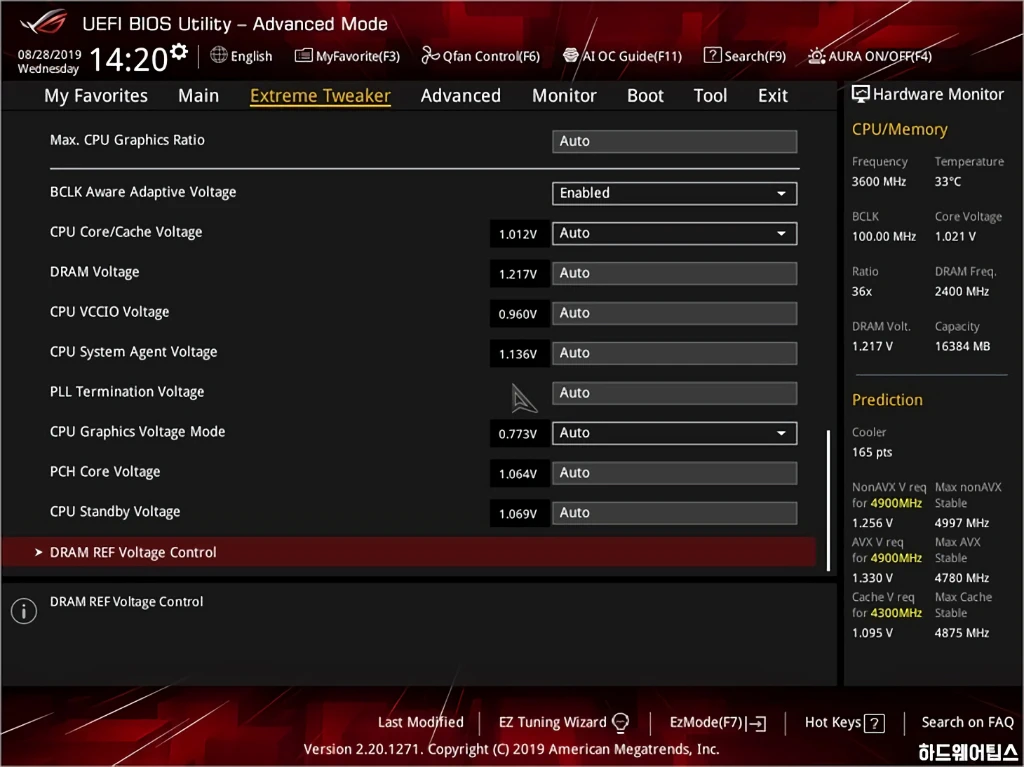Click the settings list vertical scrollbar
The height and width of the screenshot is (767, 1024).
[828, 500]
